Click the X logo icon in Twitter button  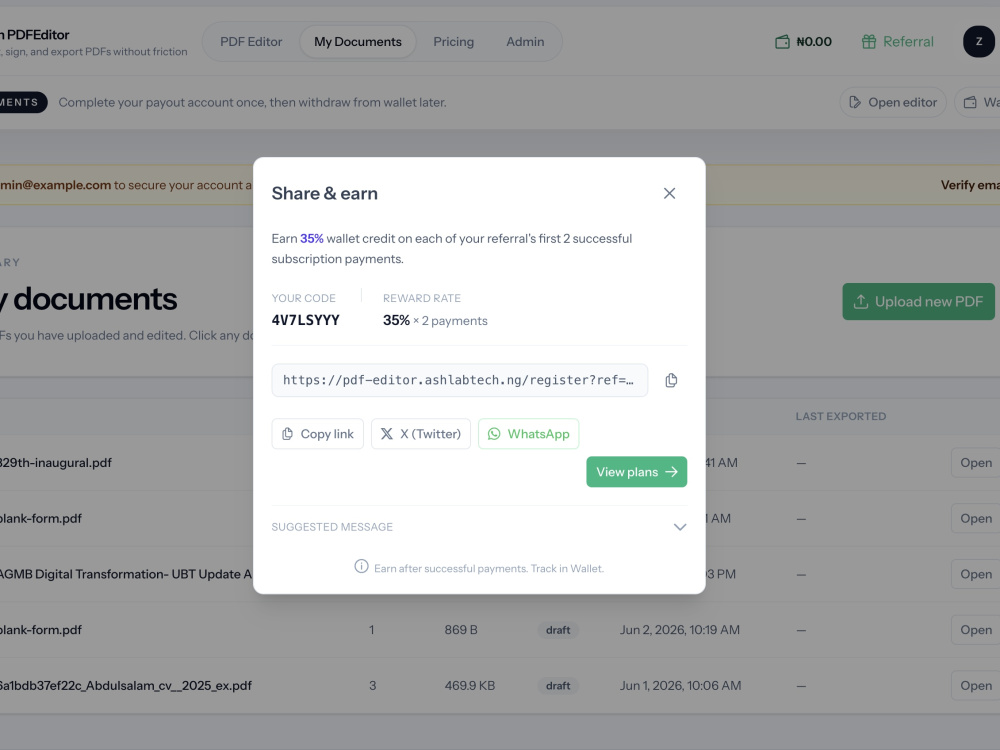[386, 434]
